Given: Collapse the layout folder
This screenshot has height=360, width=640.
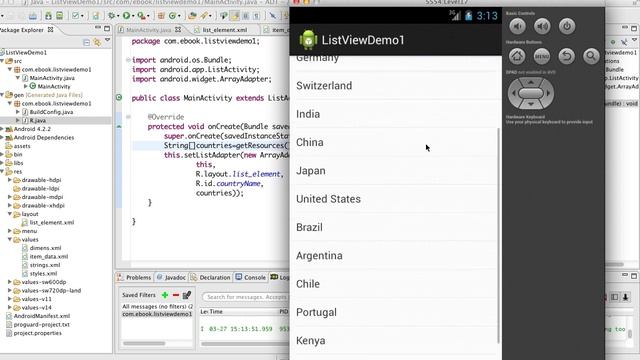Looking at the screenshot, I should 9,214.
